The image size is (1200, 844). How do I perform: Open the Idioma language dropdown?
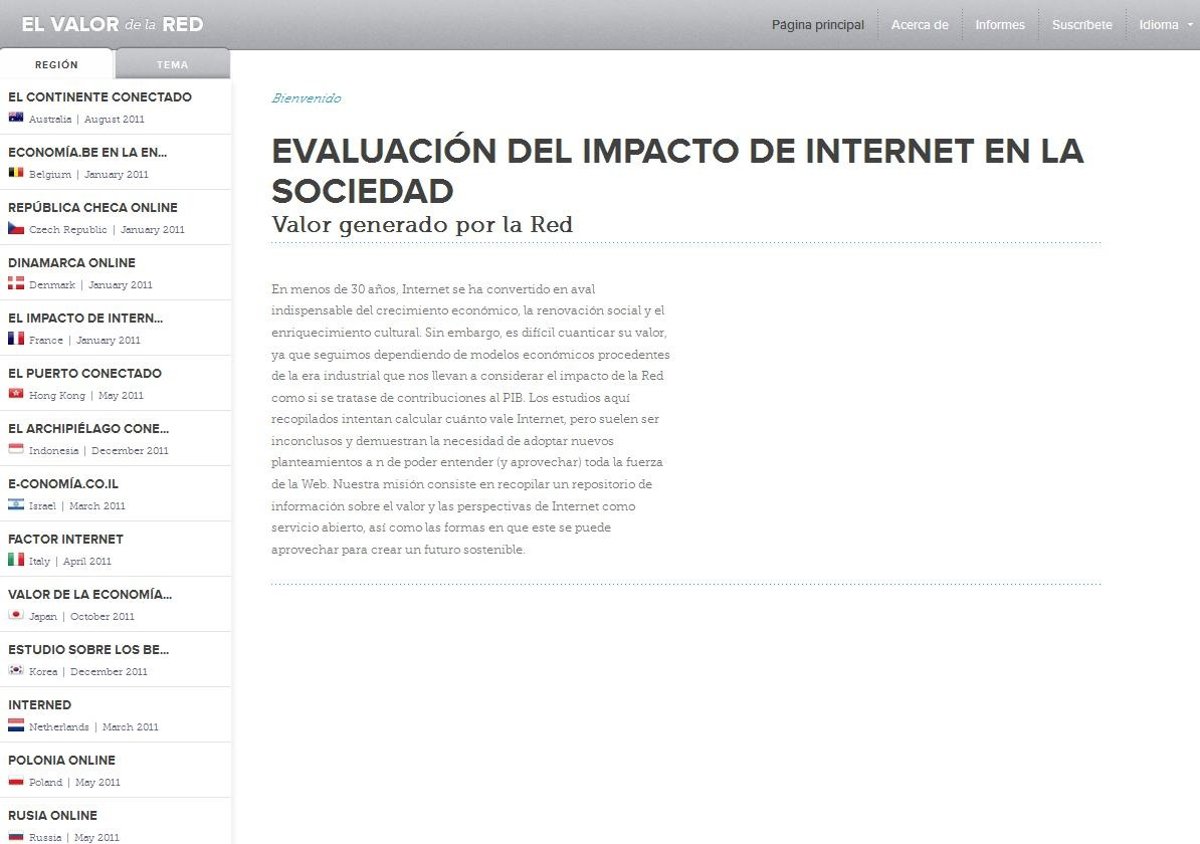tap(1164, 25)
